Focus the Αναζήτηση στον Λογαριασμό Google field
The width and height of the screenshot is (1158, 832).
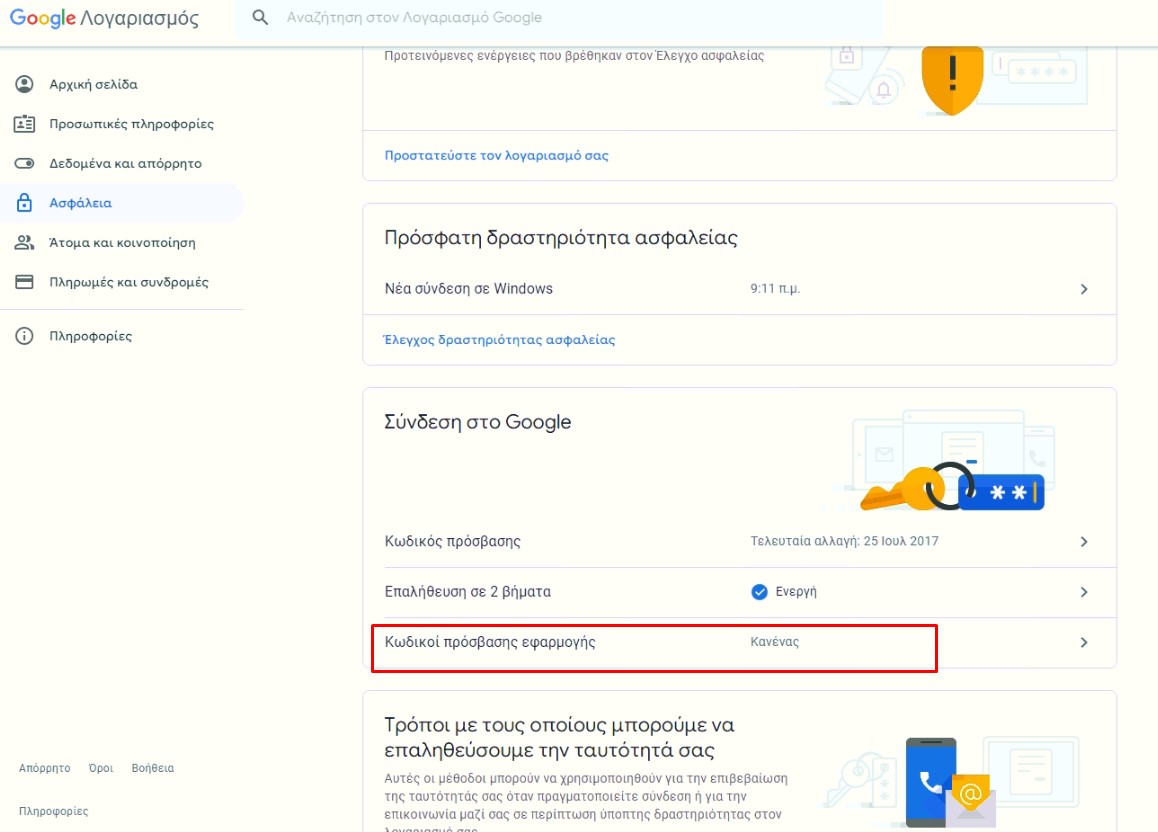click(559, 18)
